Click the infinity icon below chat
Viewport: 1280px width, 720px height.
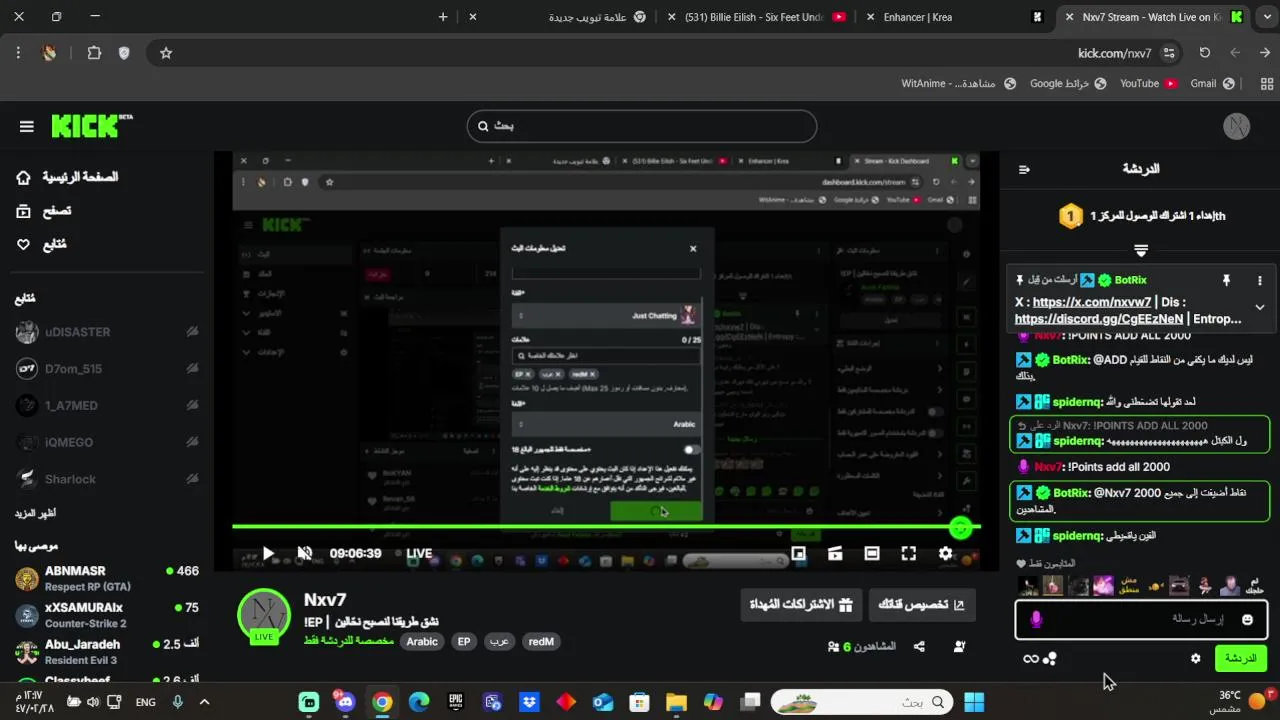[x=1031, y=659]
